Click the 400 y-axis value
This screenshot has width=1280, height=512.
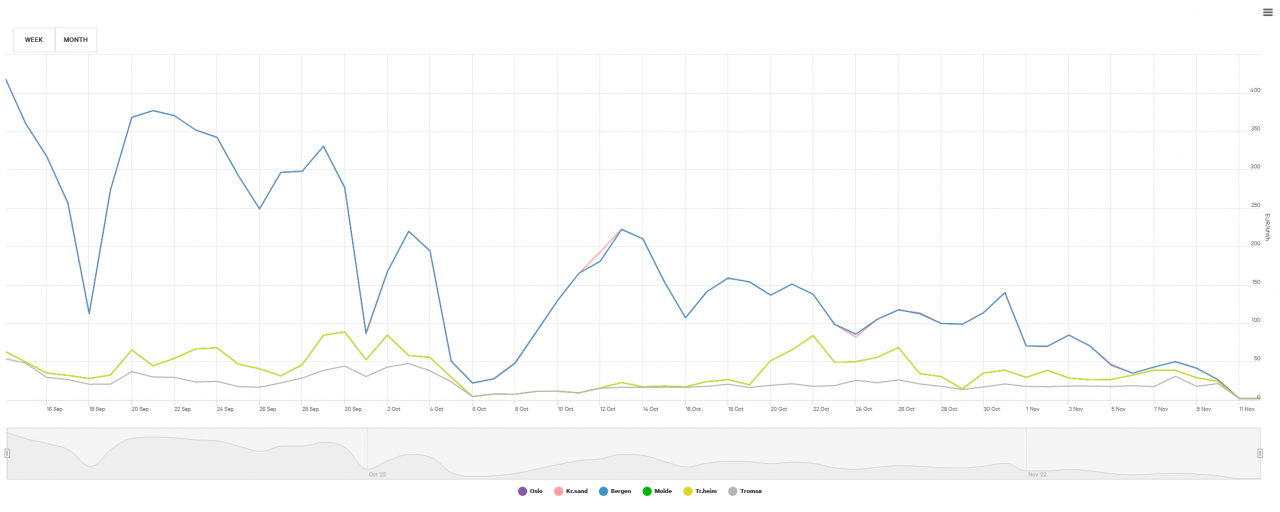(1254, 91)
